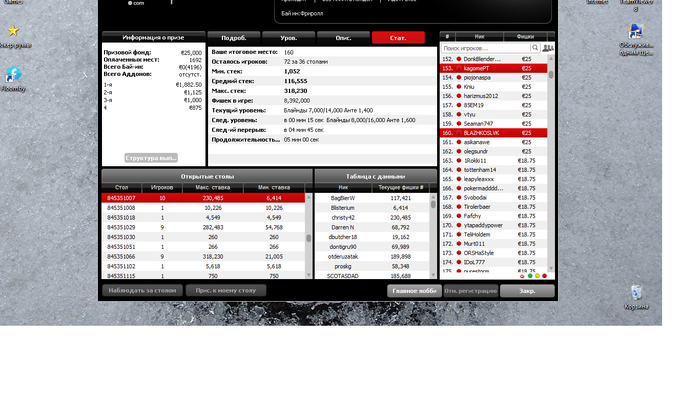Click the green status dot below player list
The width and height of the screenshot is (700, 394).
click(x=530, y=276)
